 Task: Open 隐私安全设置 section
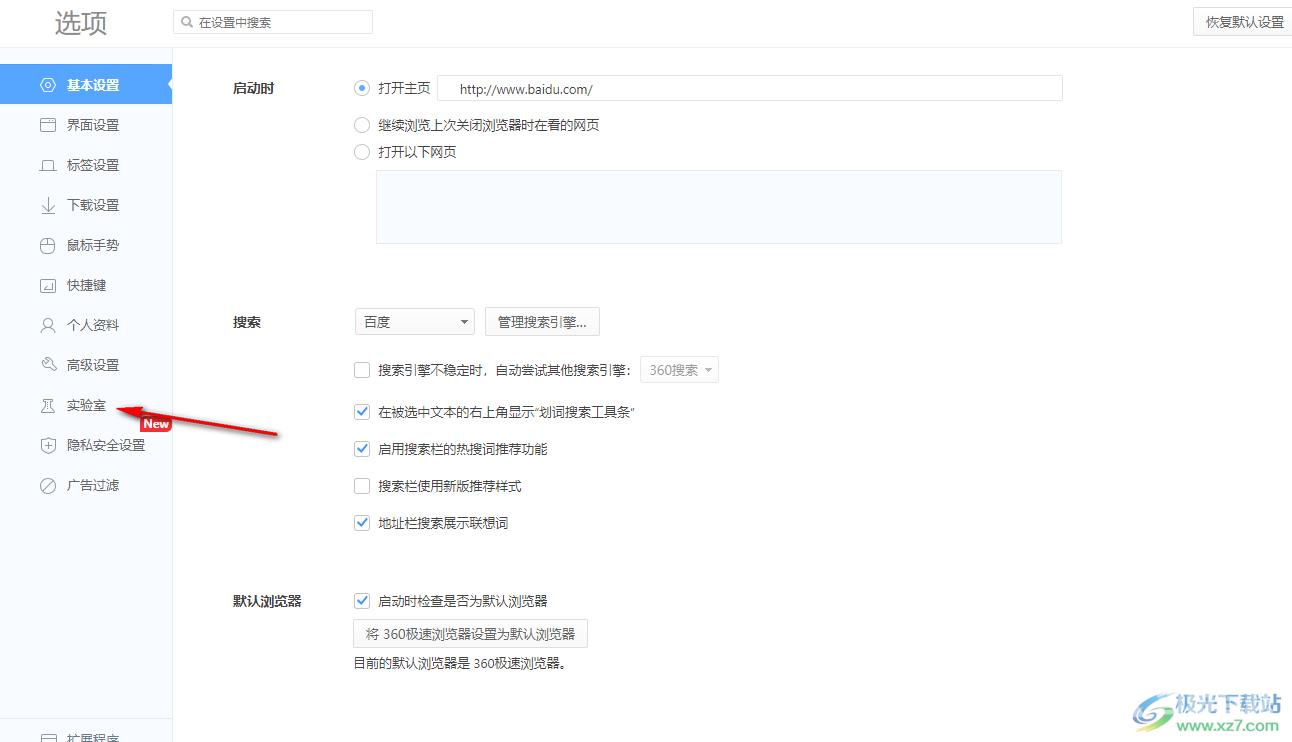[x=86, y=445]
